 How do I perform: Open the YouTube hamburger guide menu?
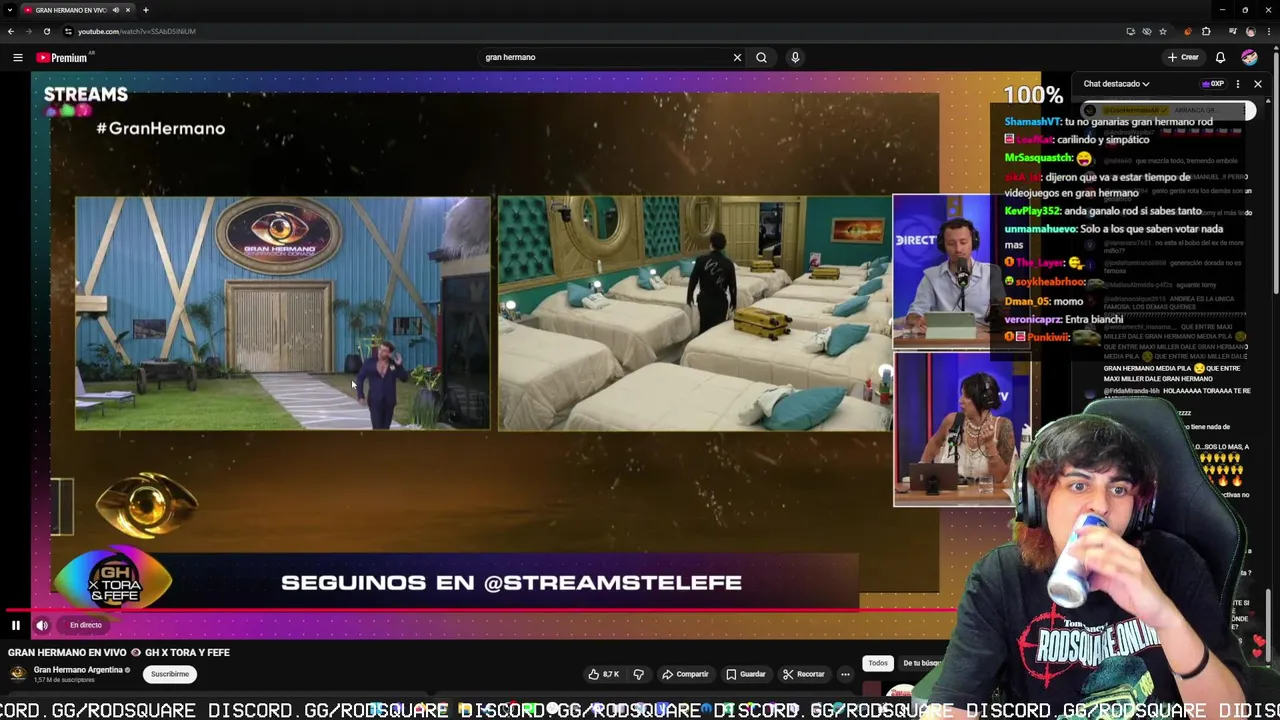point(18,57)
